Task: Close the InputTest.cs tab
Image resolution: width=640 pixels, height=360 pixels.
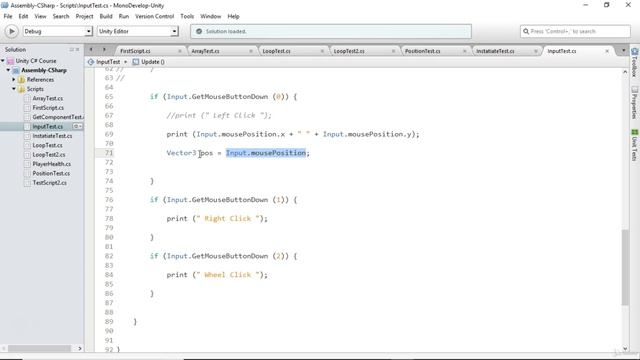Action: click(607, 51)
